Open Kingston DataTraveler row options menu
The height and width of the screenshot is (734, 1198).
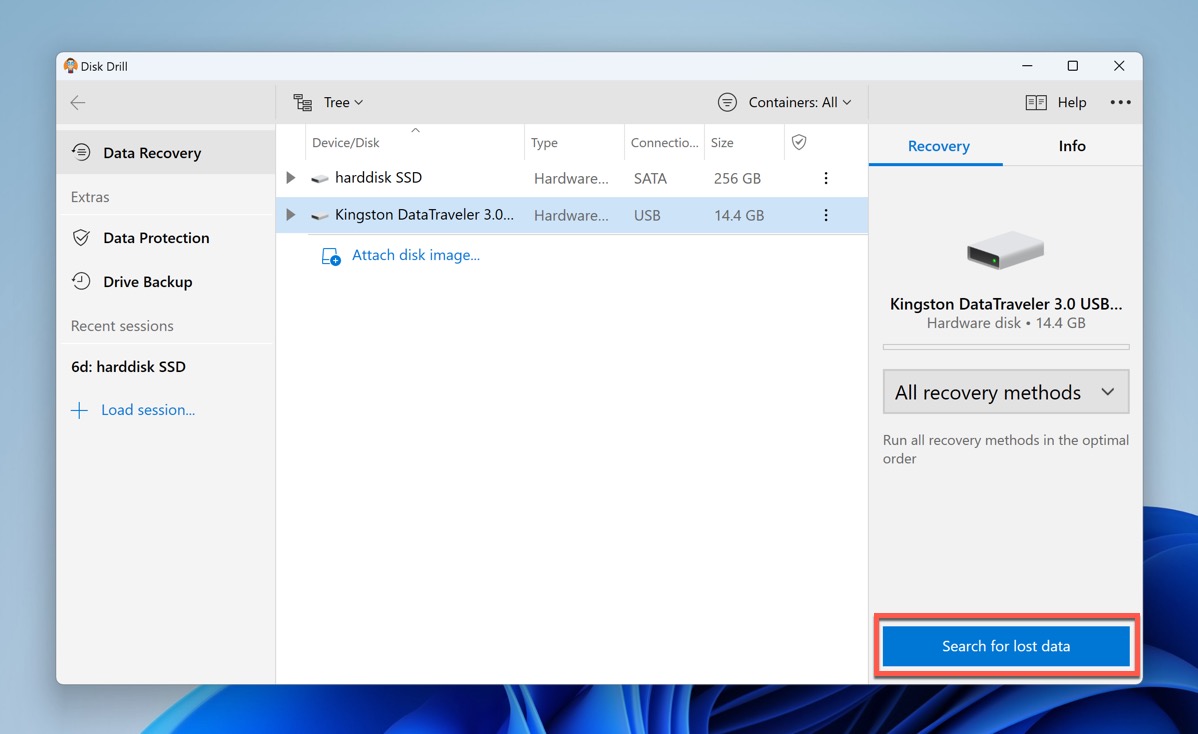(825, 215)
